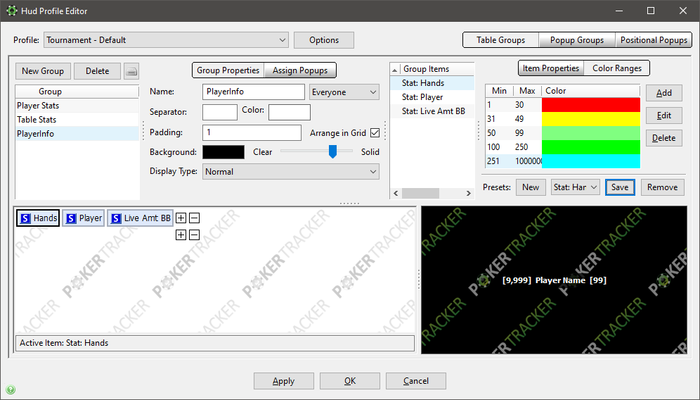Click the Cancel button

coord(416,381)
